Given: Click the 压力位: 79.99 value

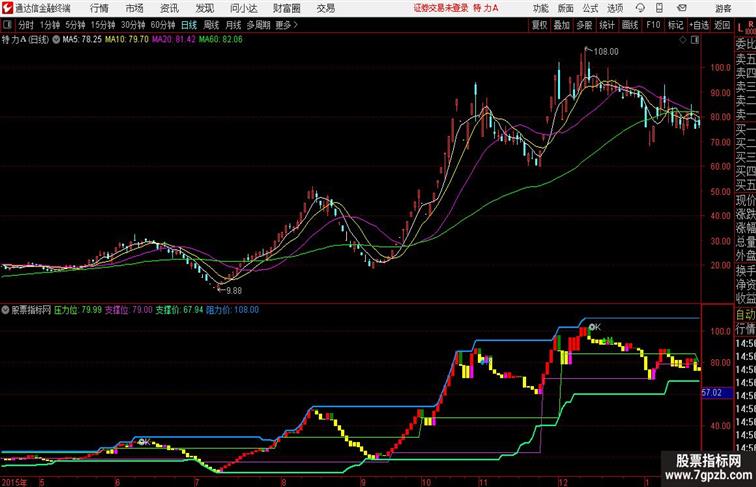Looking at the screenshot, I should (78, 310).
